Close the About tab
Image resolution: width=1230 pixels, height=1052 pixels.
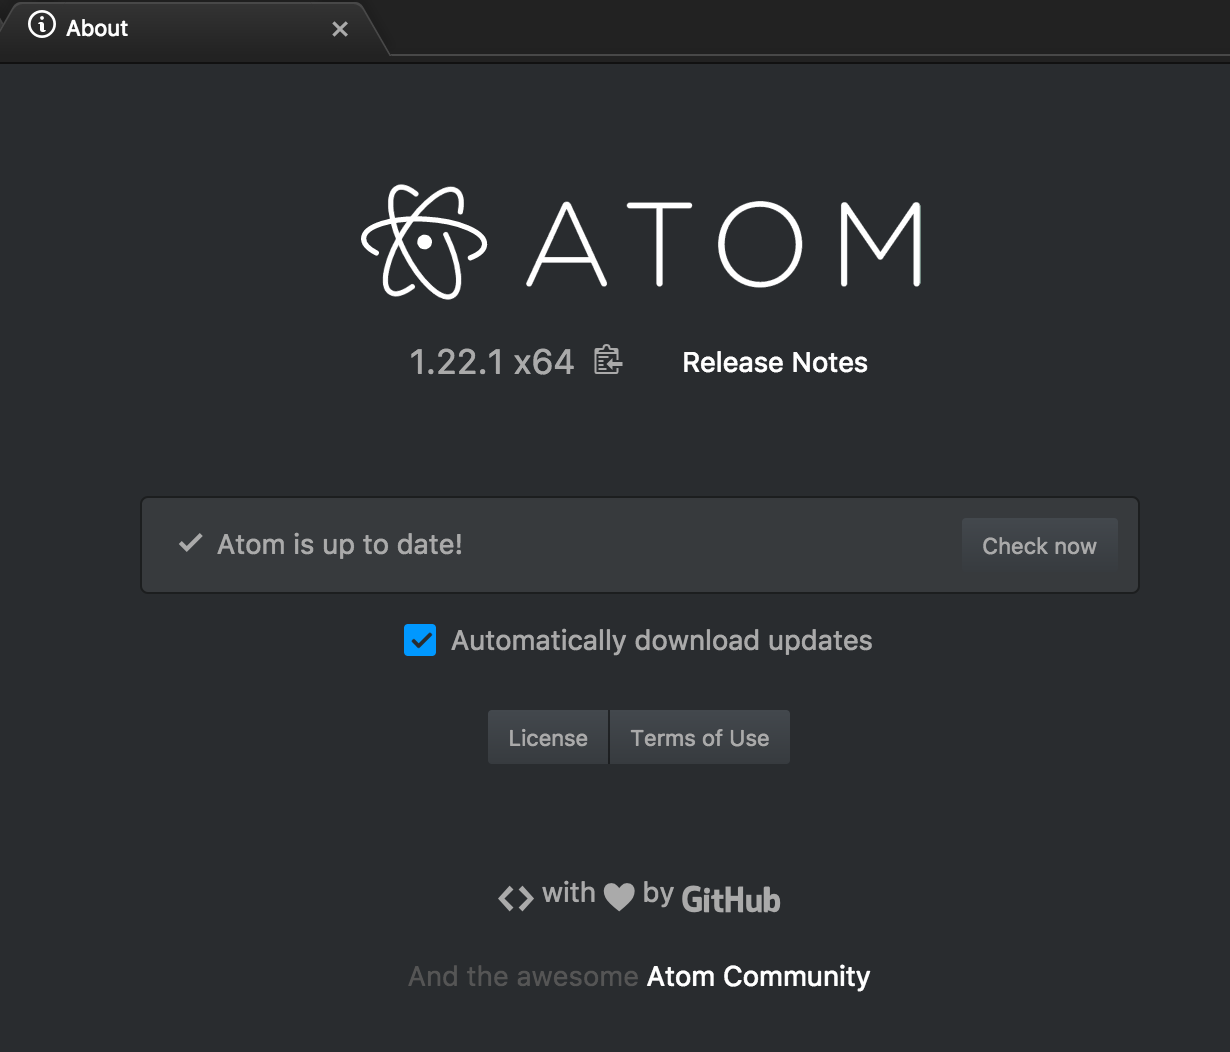click(340, 29)
